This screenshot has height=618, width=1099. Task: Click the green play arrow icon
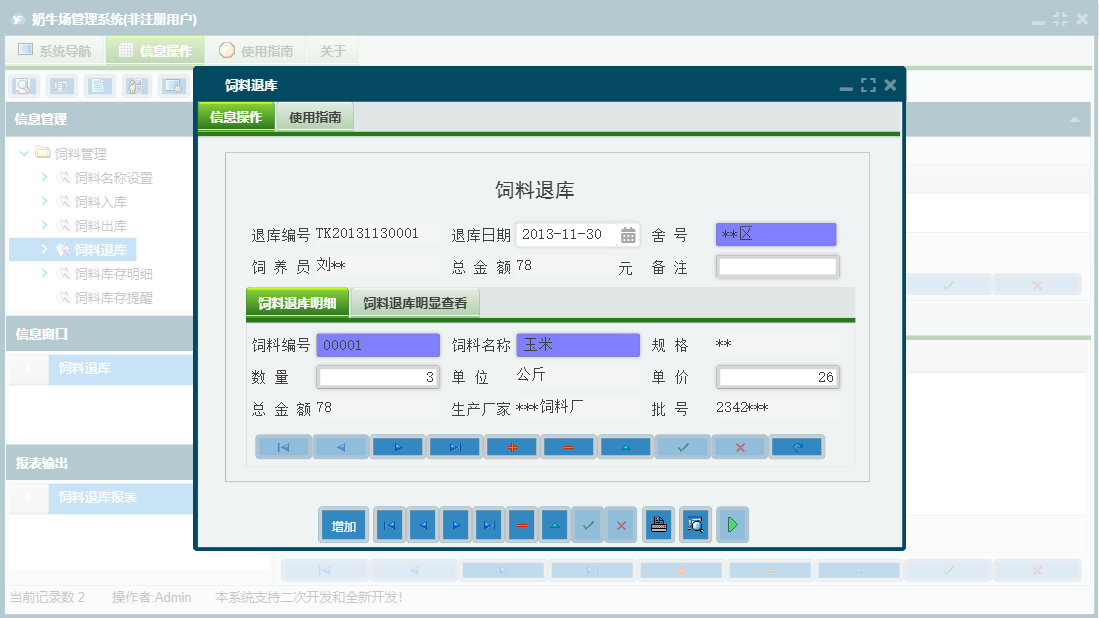732,525
